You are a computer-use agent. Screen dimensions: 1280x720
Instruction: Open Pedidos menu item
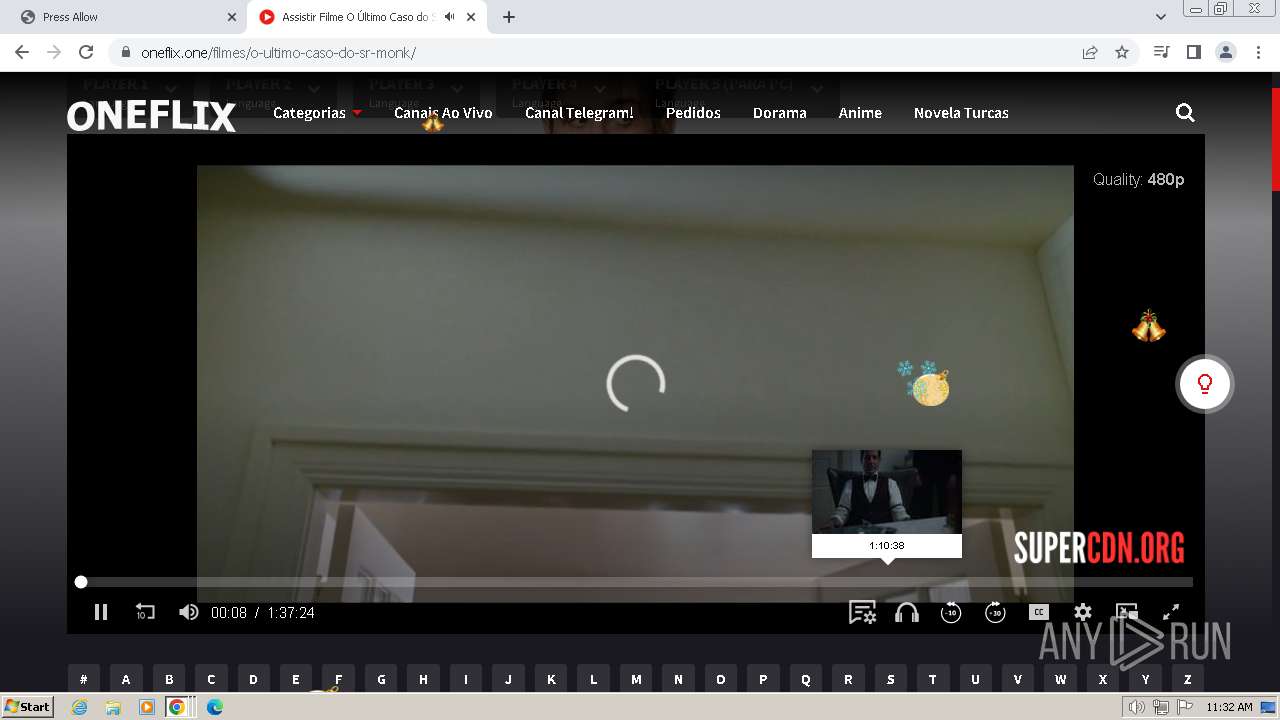(693, 113)
